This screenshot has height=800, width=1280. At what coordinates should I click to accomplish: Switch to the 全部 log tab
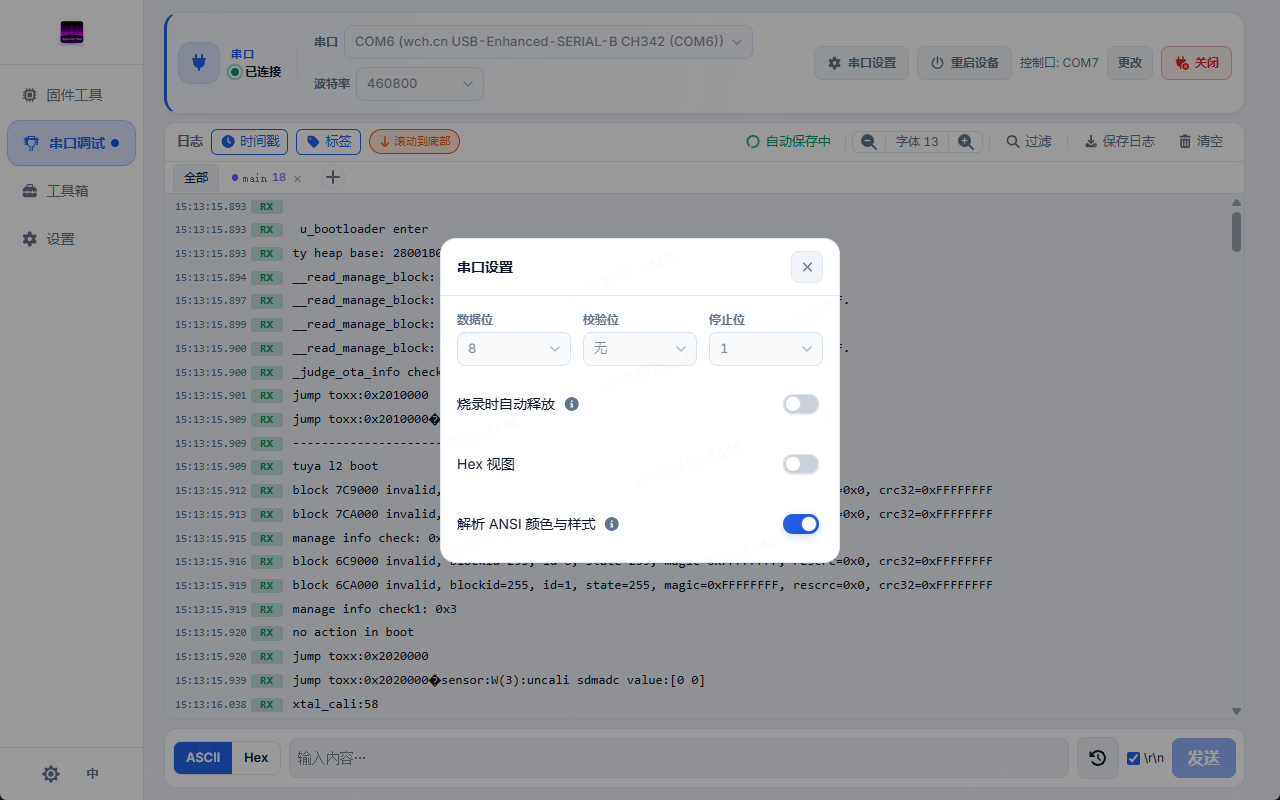click(196, 177)
